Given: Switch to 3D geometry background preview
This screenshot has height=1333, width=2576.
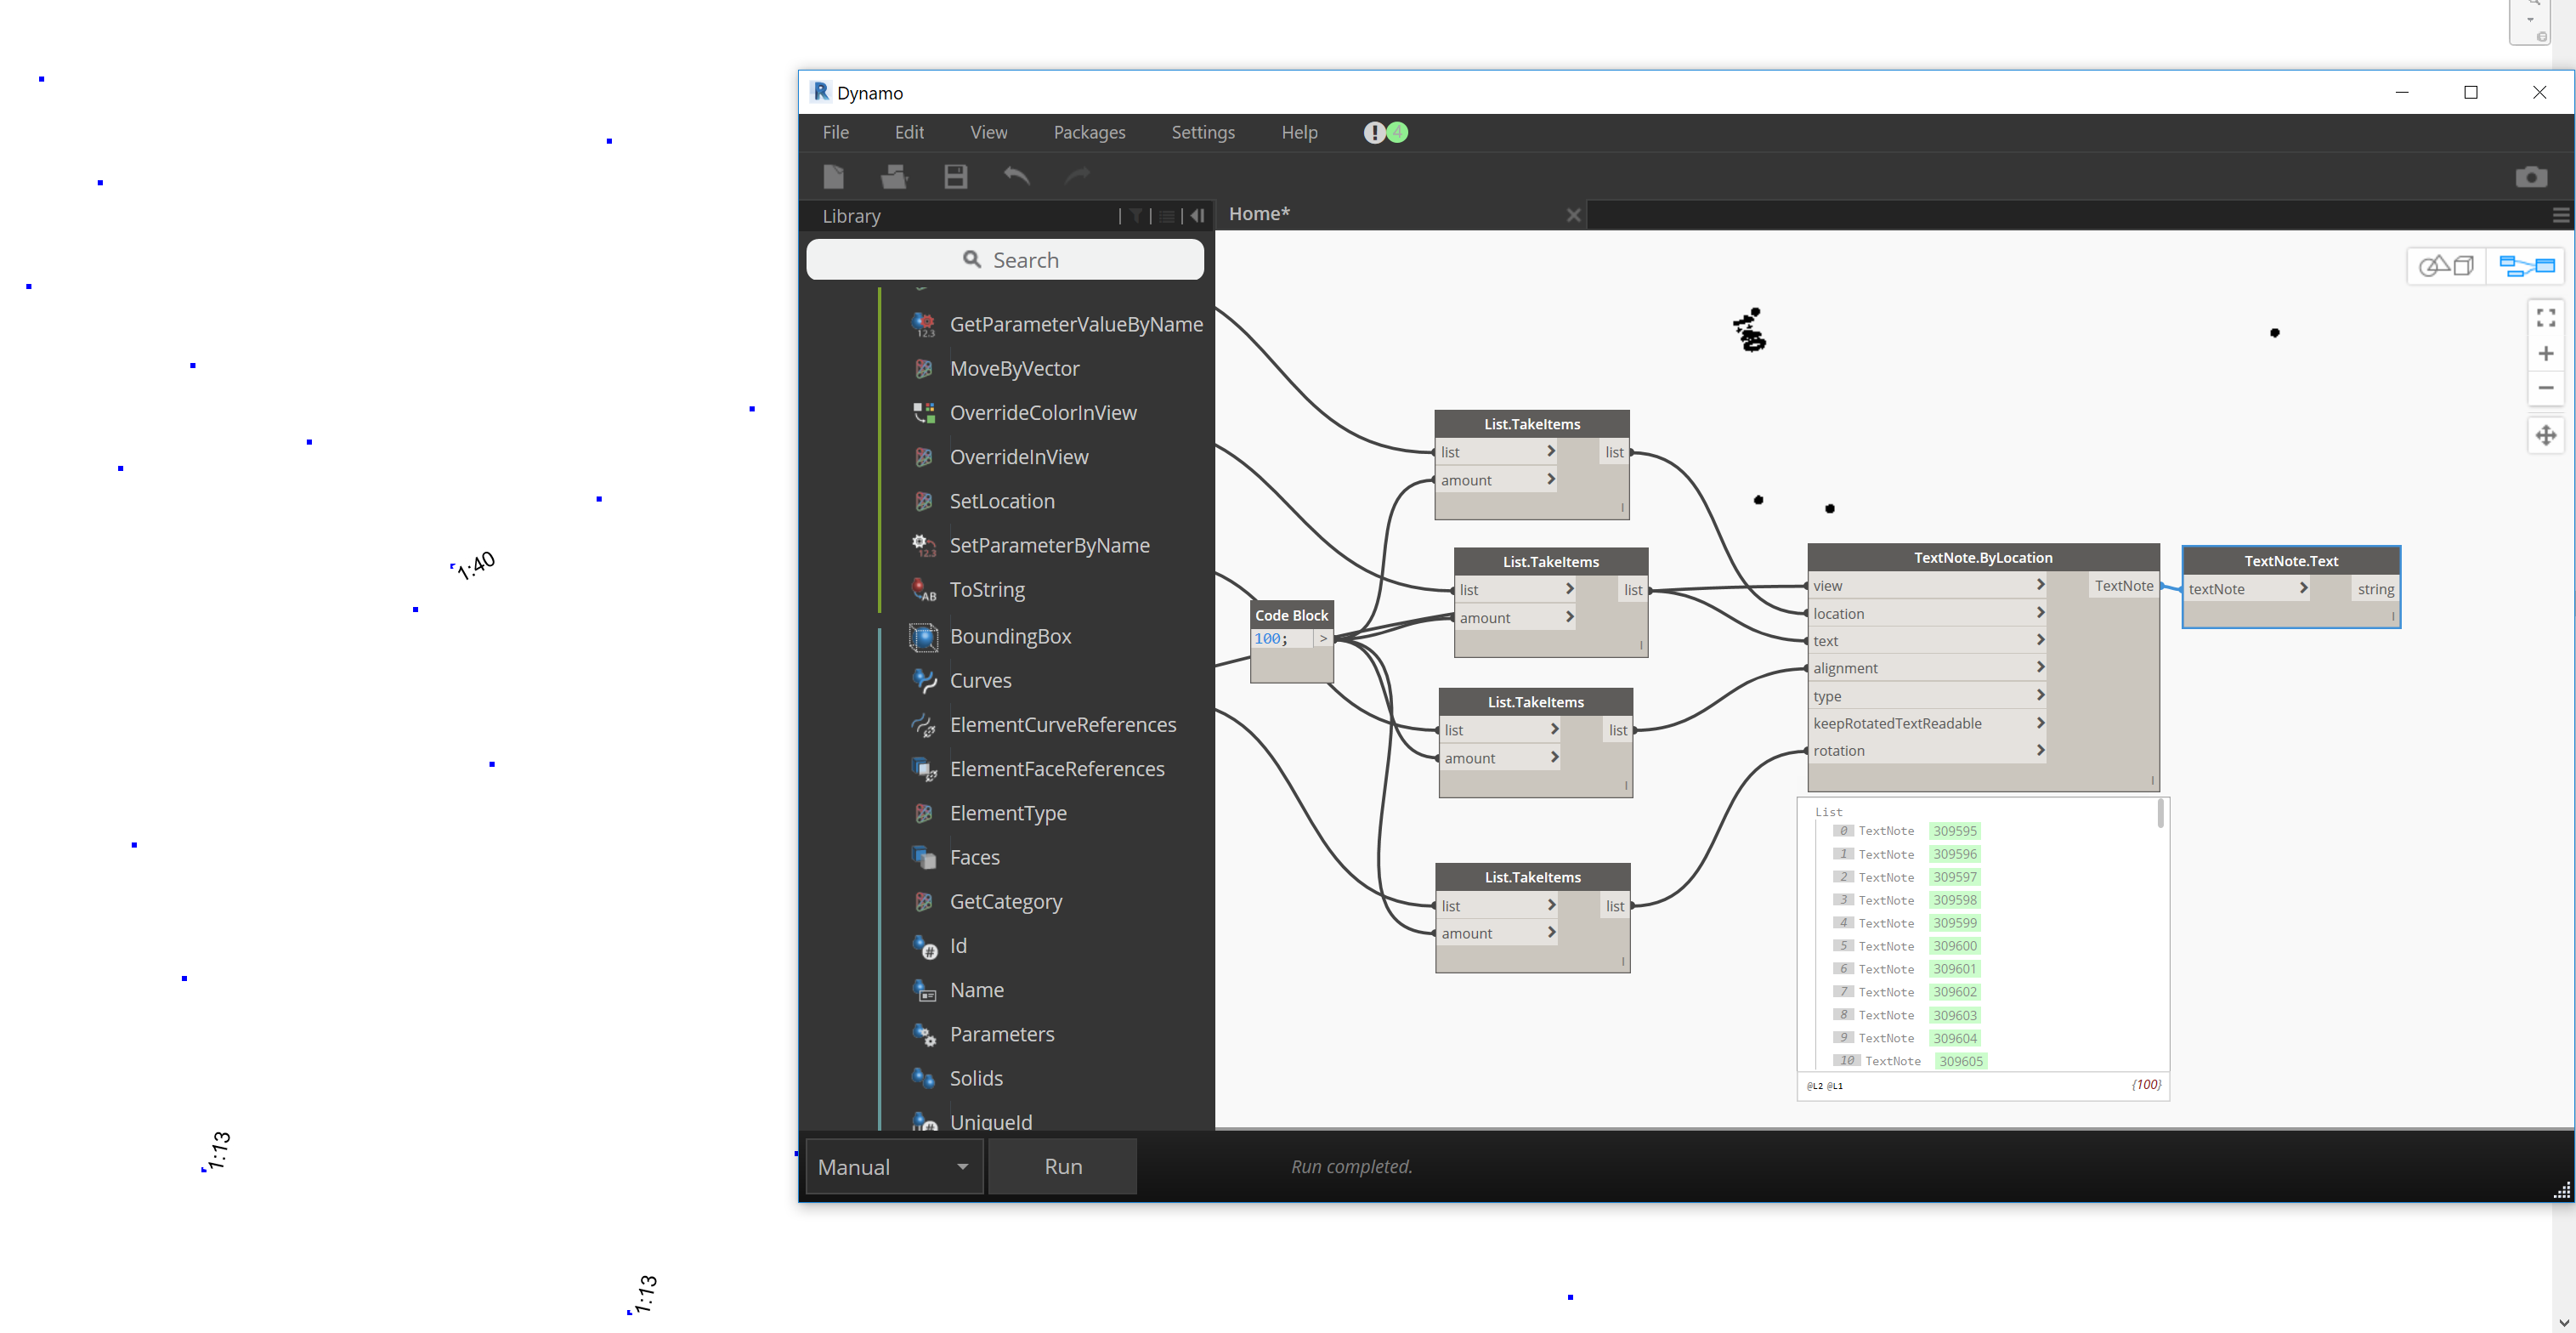Looking at the screenshot, I should click(2445, 266).
